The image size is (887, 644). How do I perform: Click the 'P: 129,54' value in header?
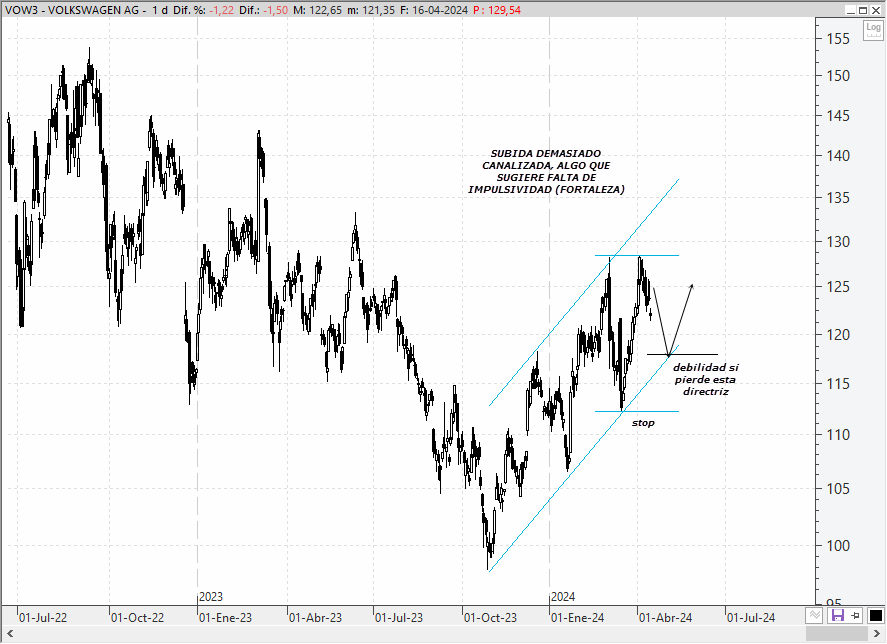point(497,10)
